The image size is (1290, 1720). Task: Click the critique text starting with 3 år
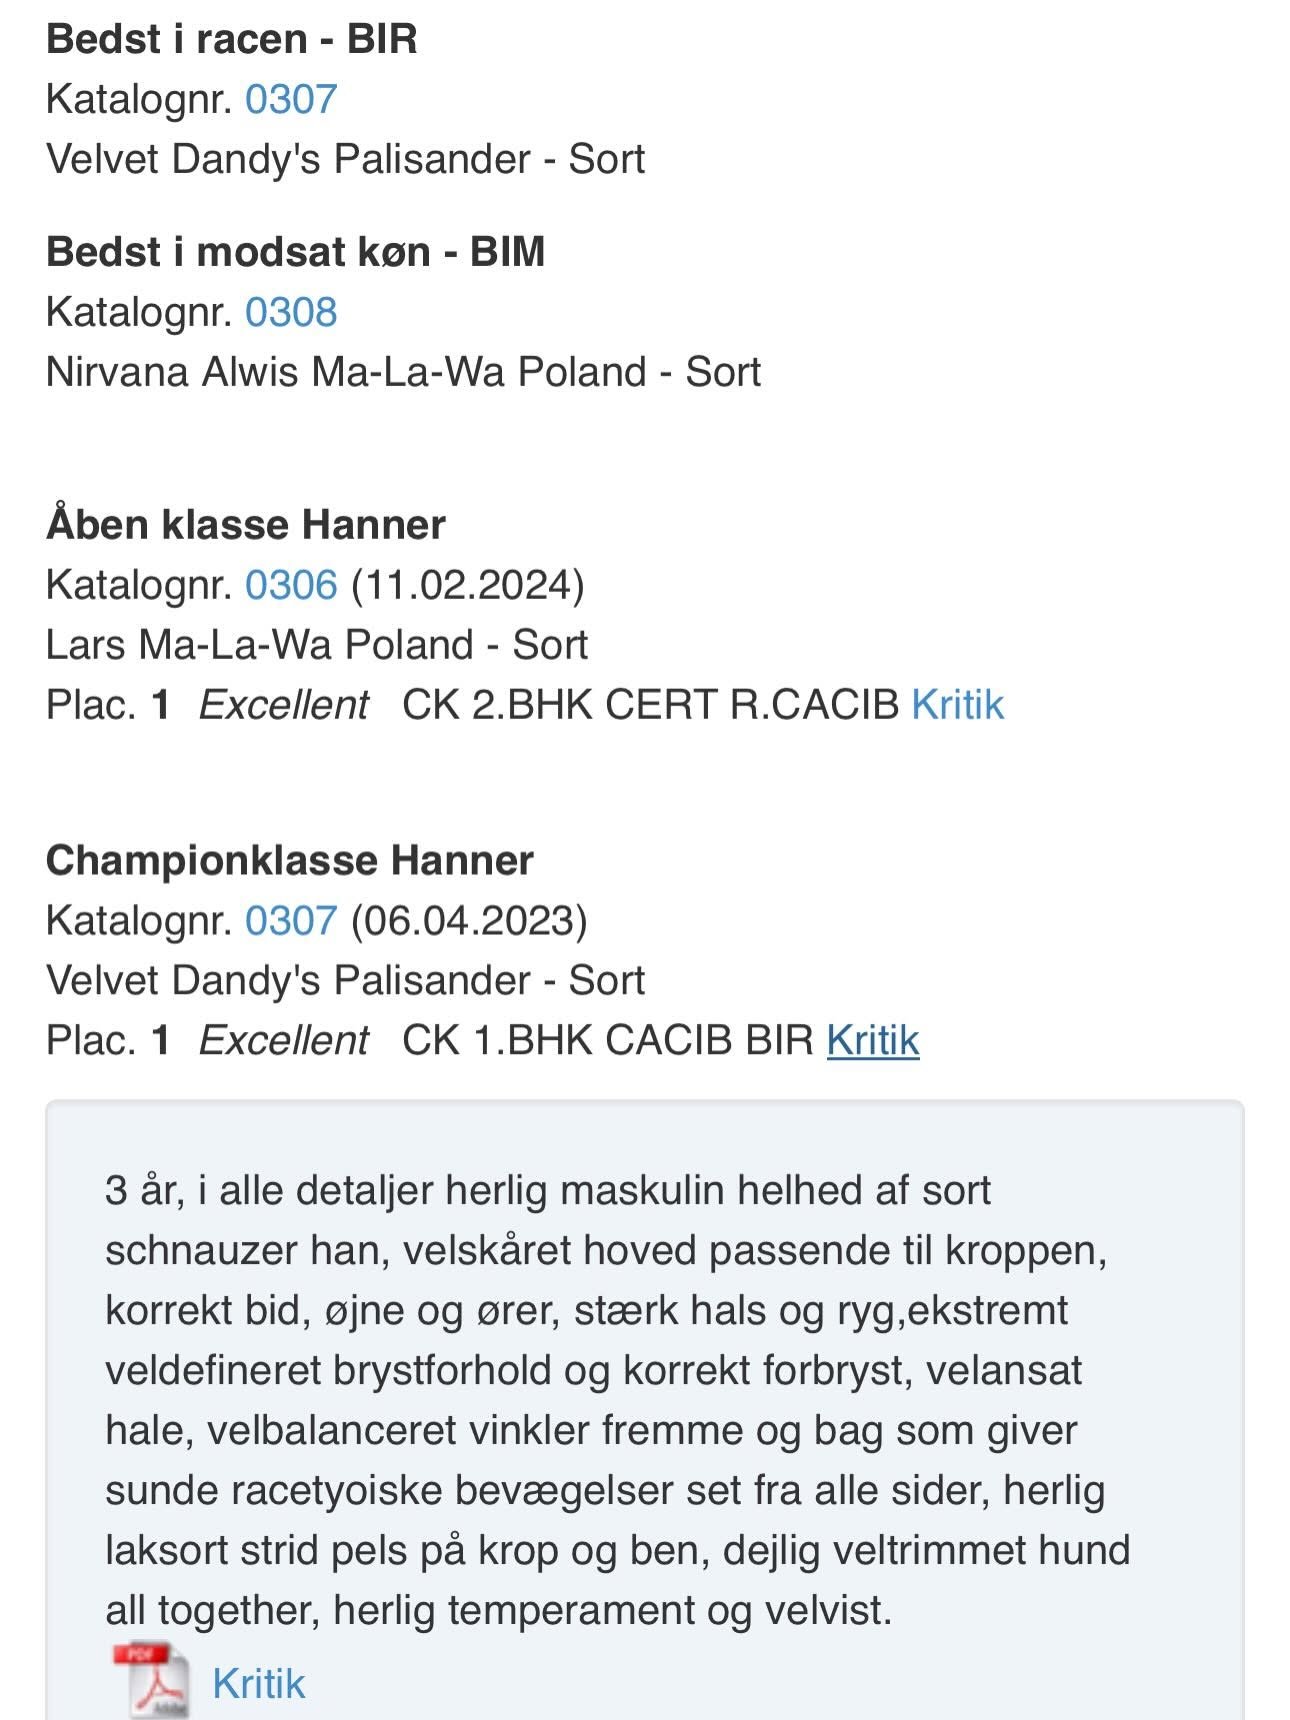[618, 1400]
